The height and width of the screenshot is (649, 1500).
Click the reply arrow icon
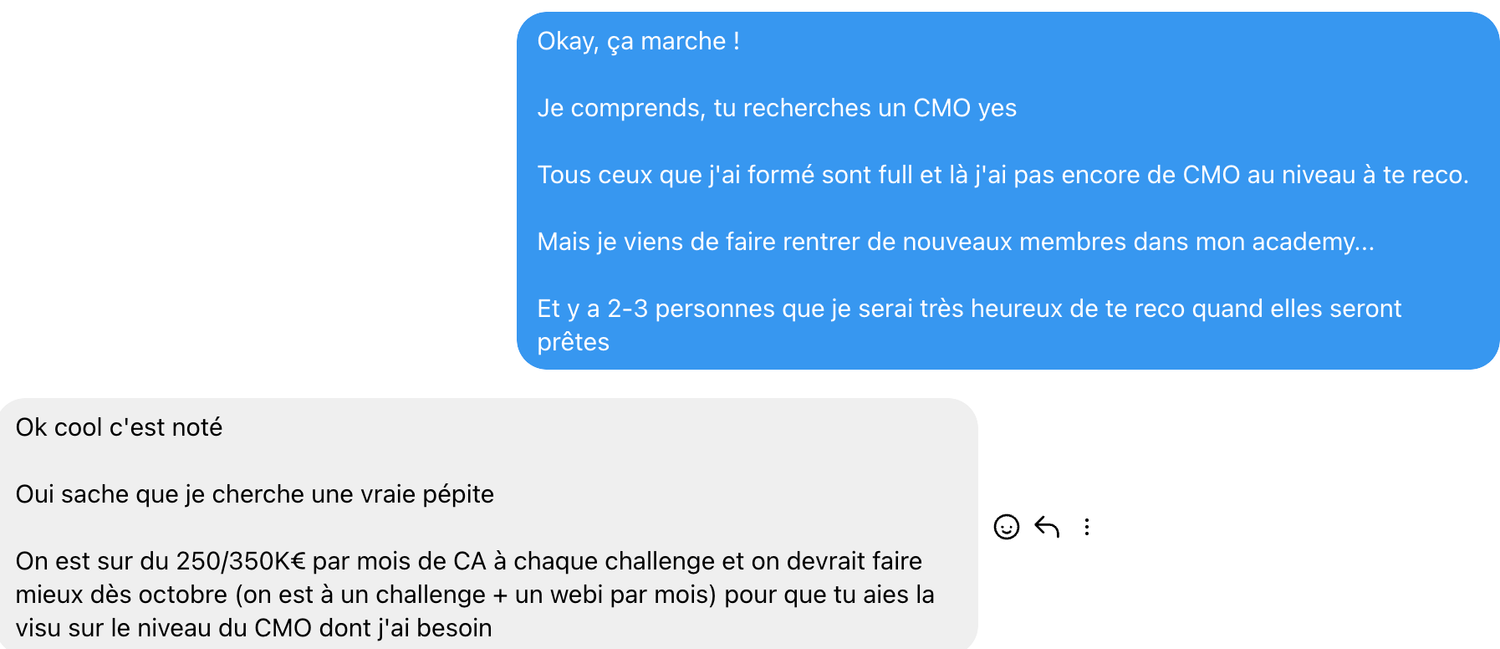[1046, 527]
